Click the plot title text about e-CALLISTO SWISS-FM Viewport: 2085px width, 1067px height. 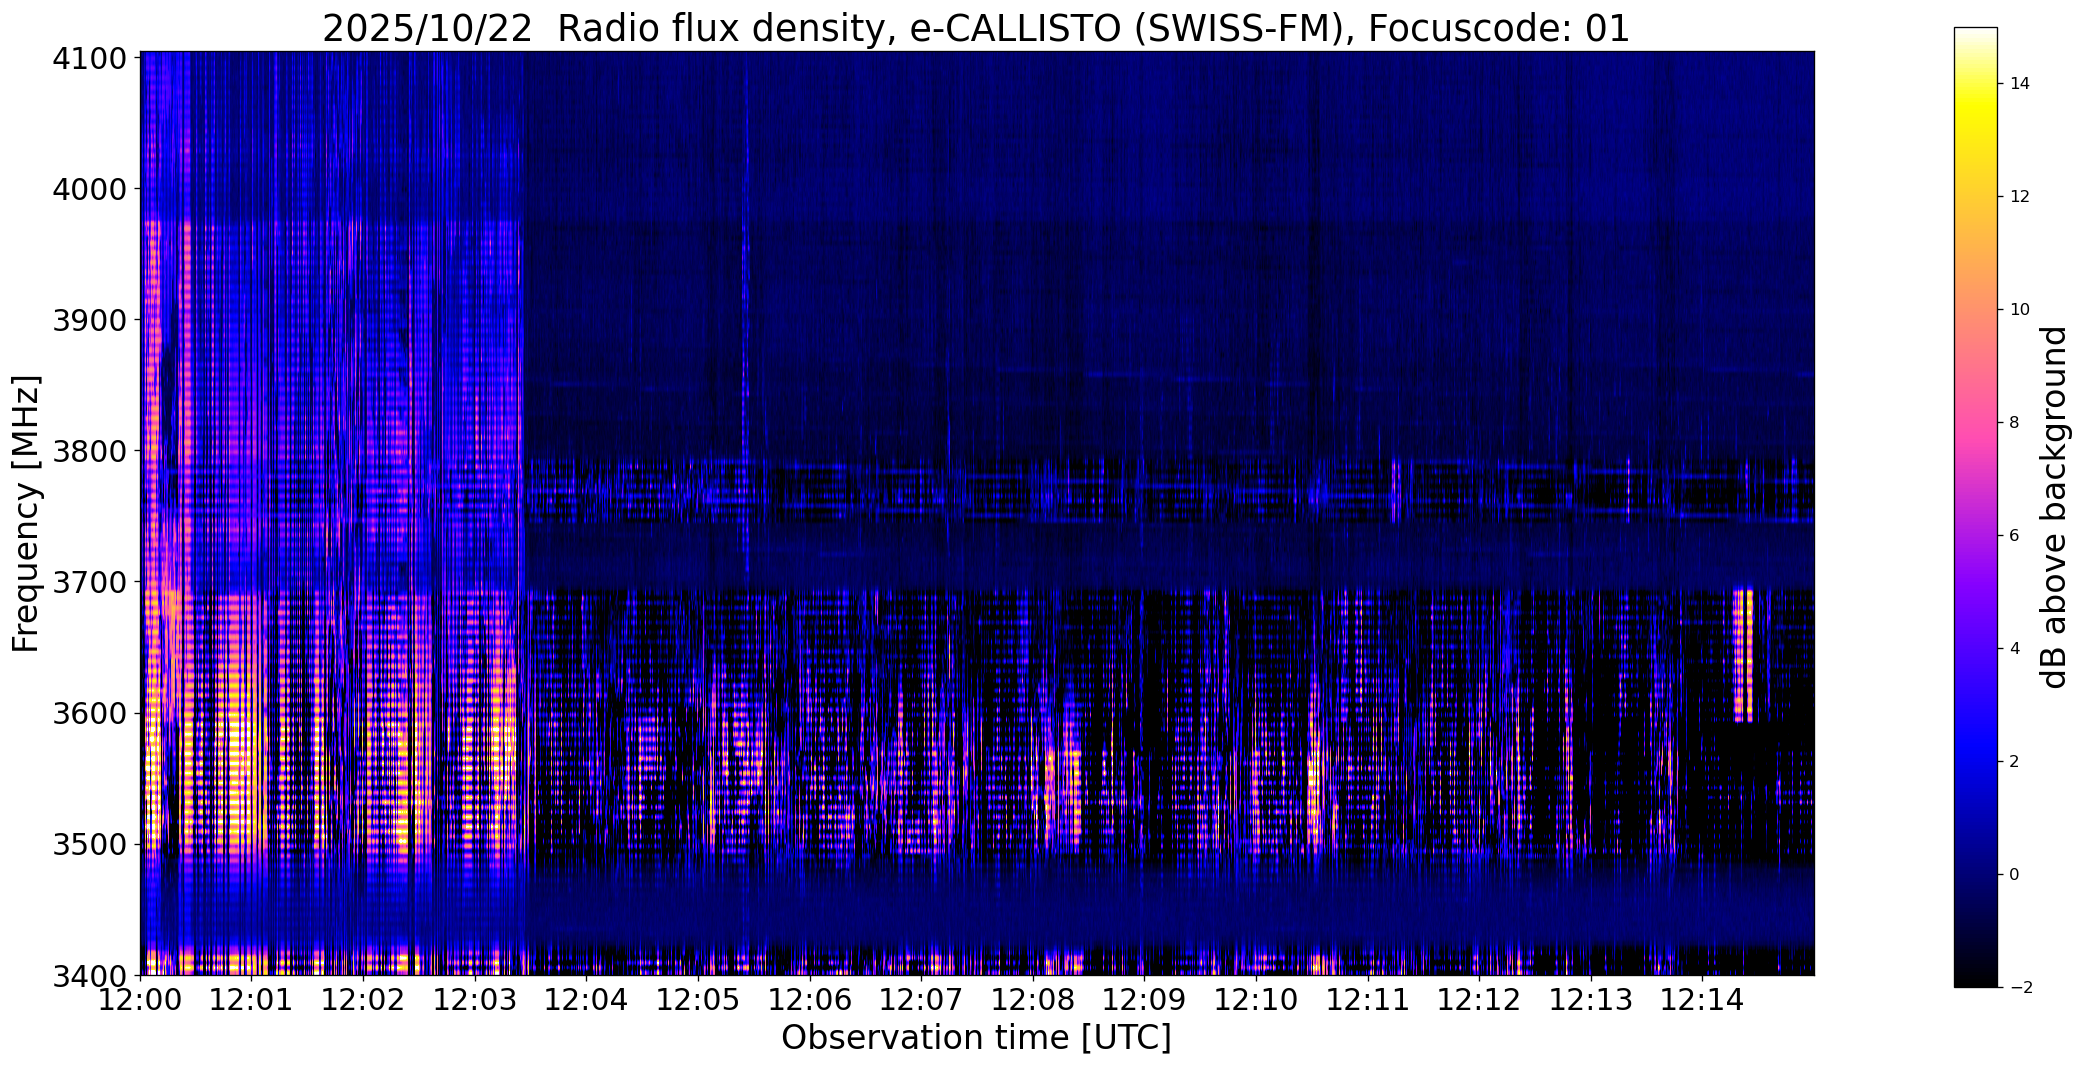tap(976, 28)
